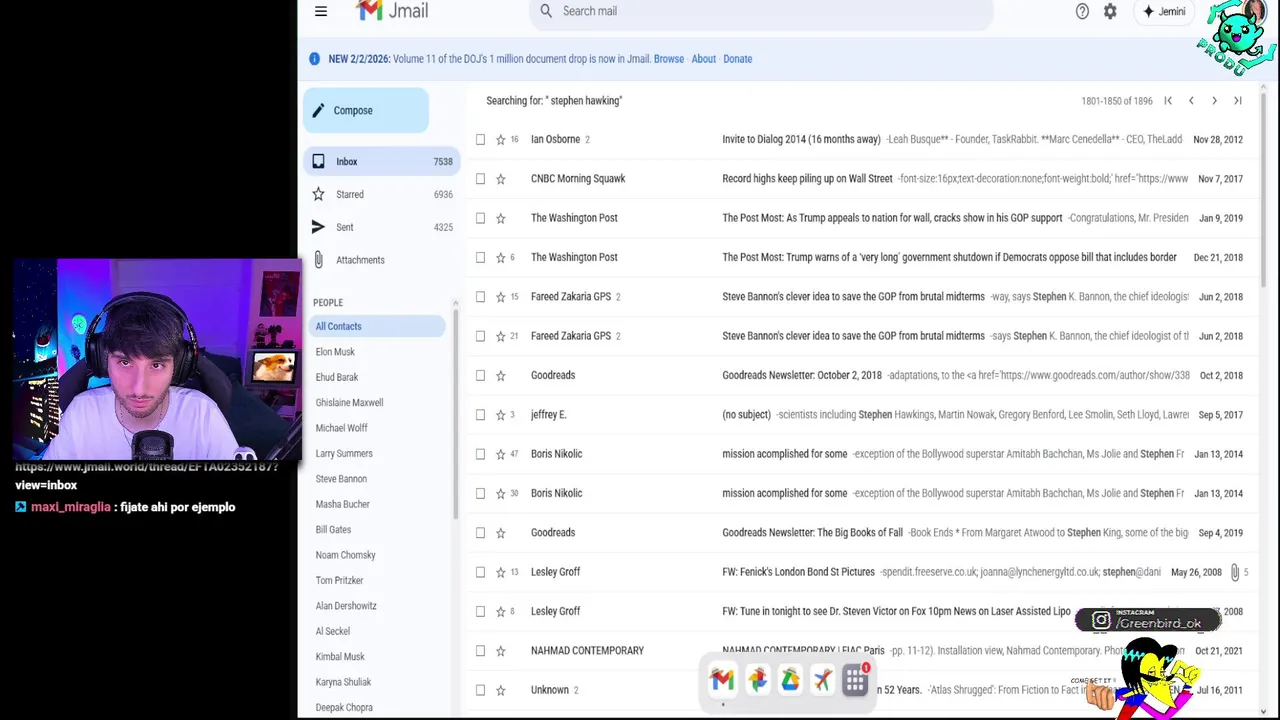Check the Goodreads Sep 4, 2019 checkbox
This screenshot has width=1280, height=720.
[x=480, y=533]
